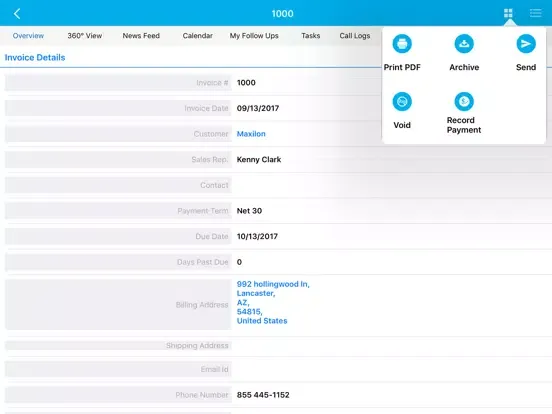Click the payment term Net 30
The image size is (552, 414).
(249, 211)
